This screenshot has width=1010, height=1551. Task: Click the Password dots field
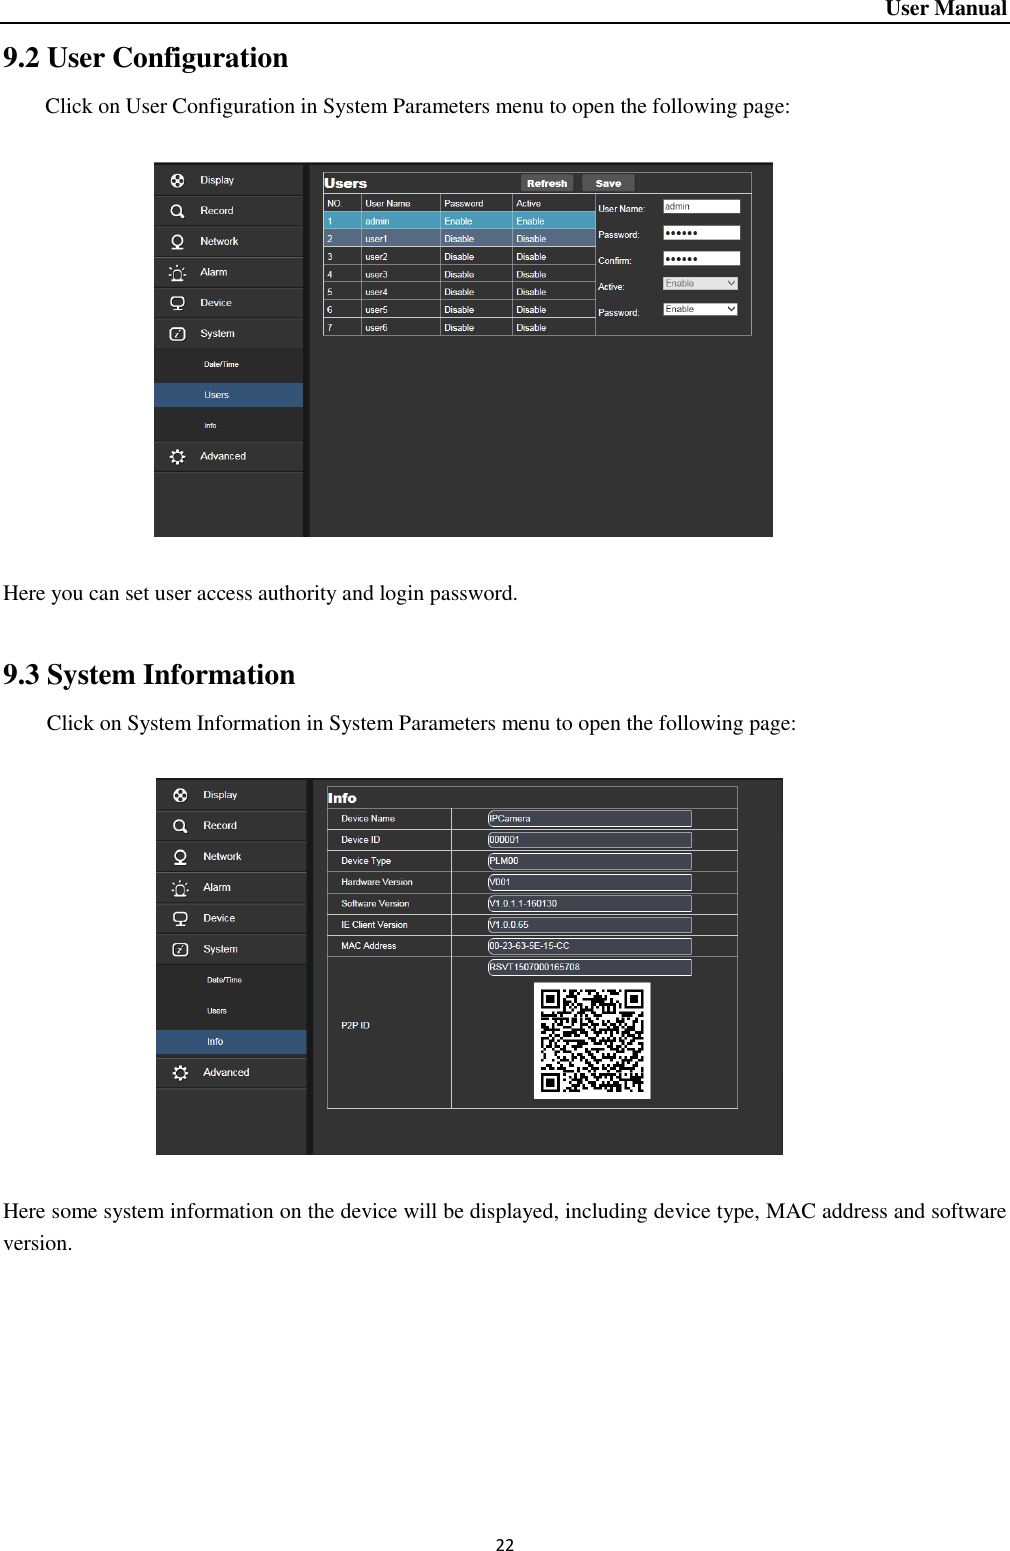point(702,233)
